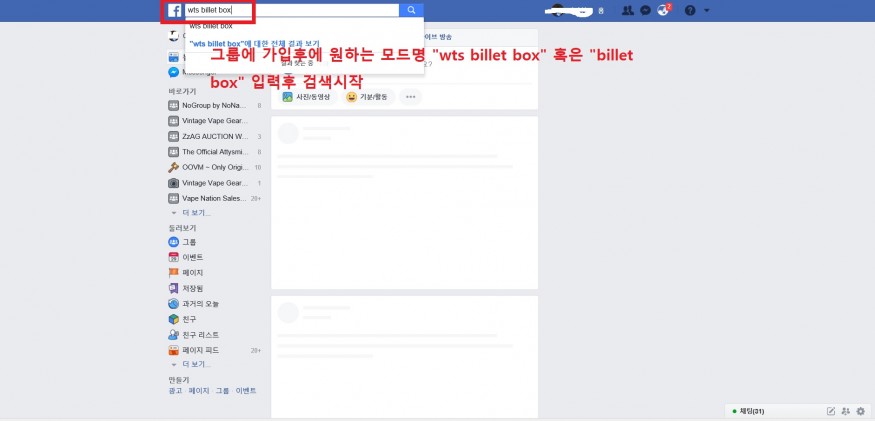The width and height of the screenshot is (875, 421).
Task: Expand 더 보기 under shortcuts list
Action: click(x=196, y=213)
